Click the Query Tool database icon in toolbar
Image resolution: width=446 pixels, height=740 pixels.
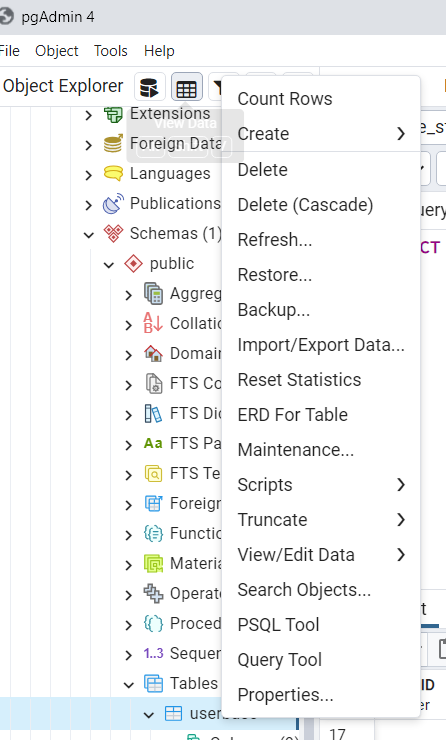[x=150, y=87]
